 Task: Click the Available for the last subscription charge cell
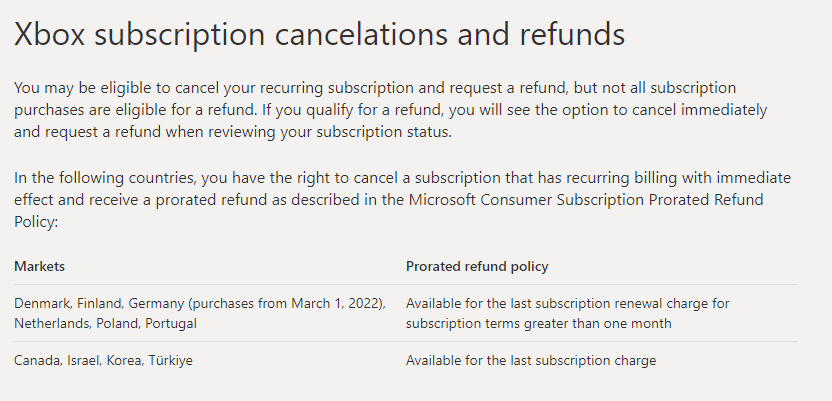coord(531,361)
